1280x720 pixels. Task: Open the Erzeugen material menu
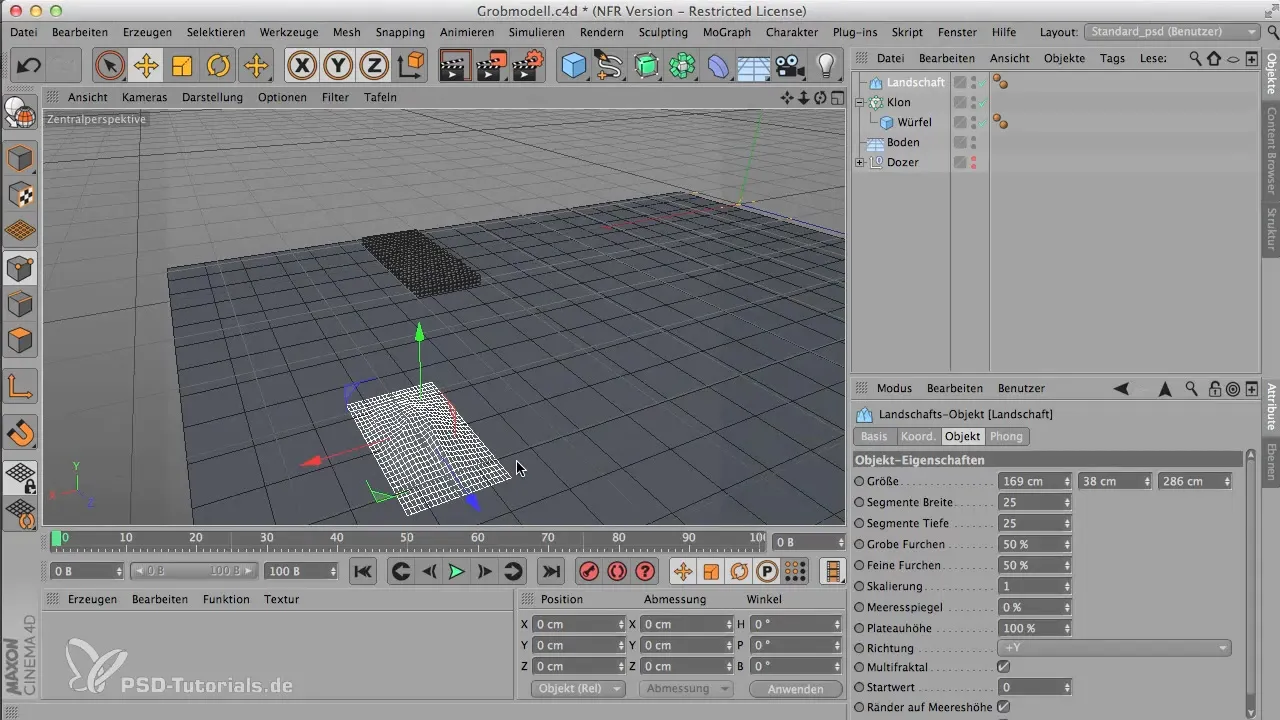click(x=92, y=599)
